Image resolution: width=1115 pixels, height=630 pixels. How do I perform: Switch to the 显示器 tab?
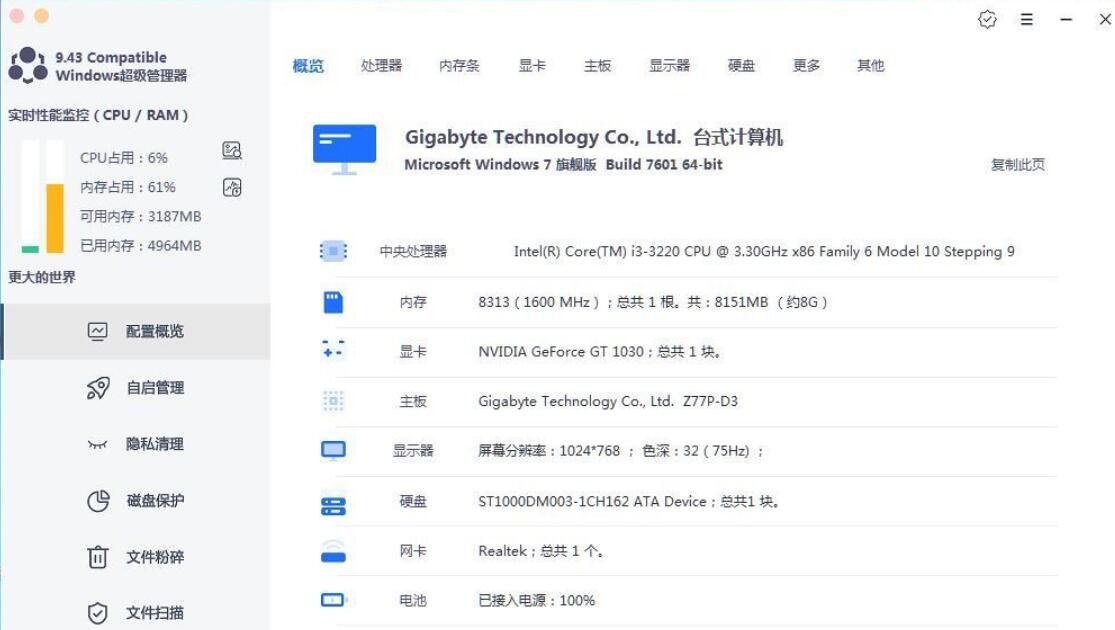point(669,66)
